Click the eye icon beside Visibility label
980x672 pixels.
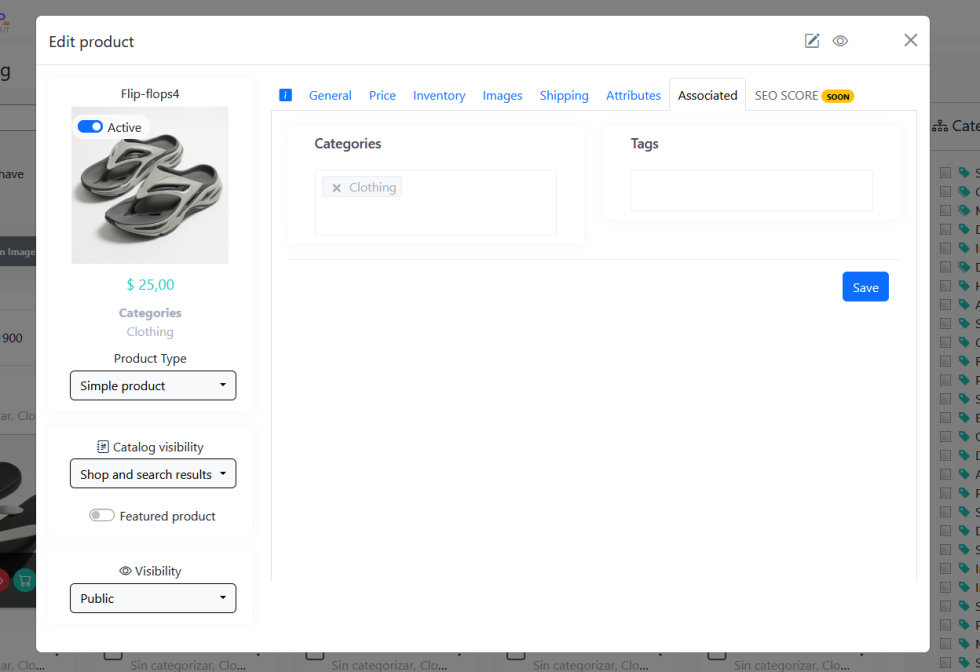click(x=125, y=571)
